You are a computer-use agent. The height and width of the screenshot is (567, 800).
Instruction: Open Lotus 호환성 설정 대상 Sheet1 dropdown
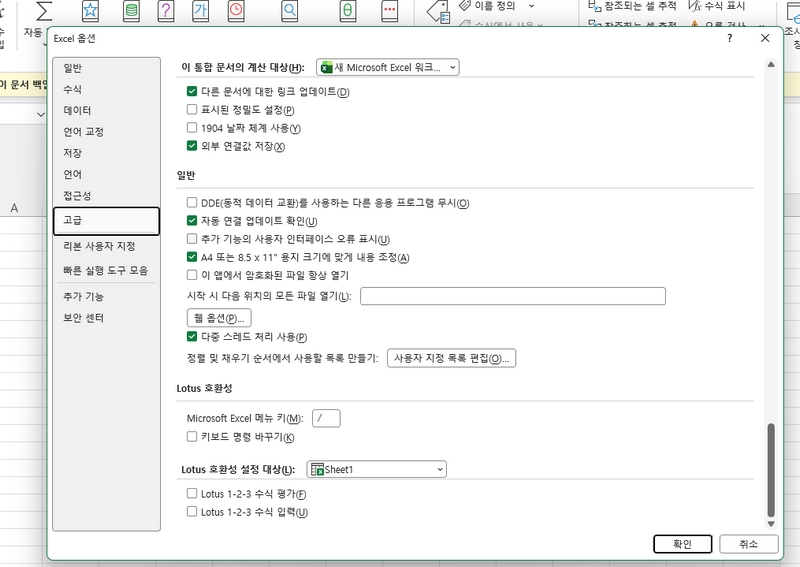pos(377,470)
